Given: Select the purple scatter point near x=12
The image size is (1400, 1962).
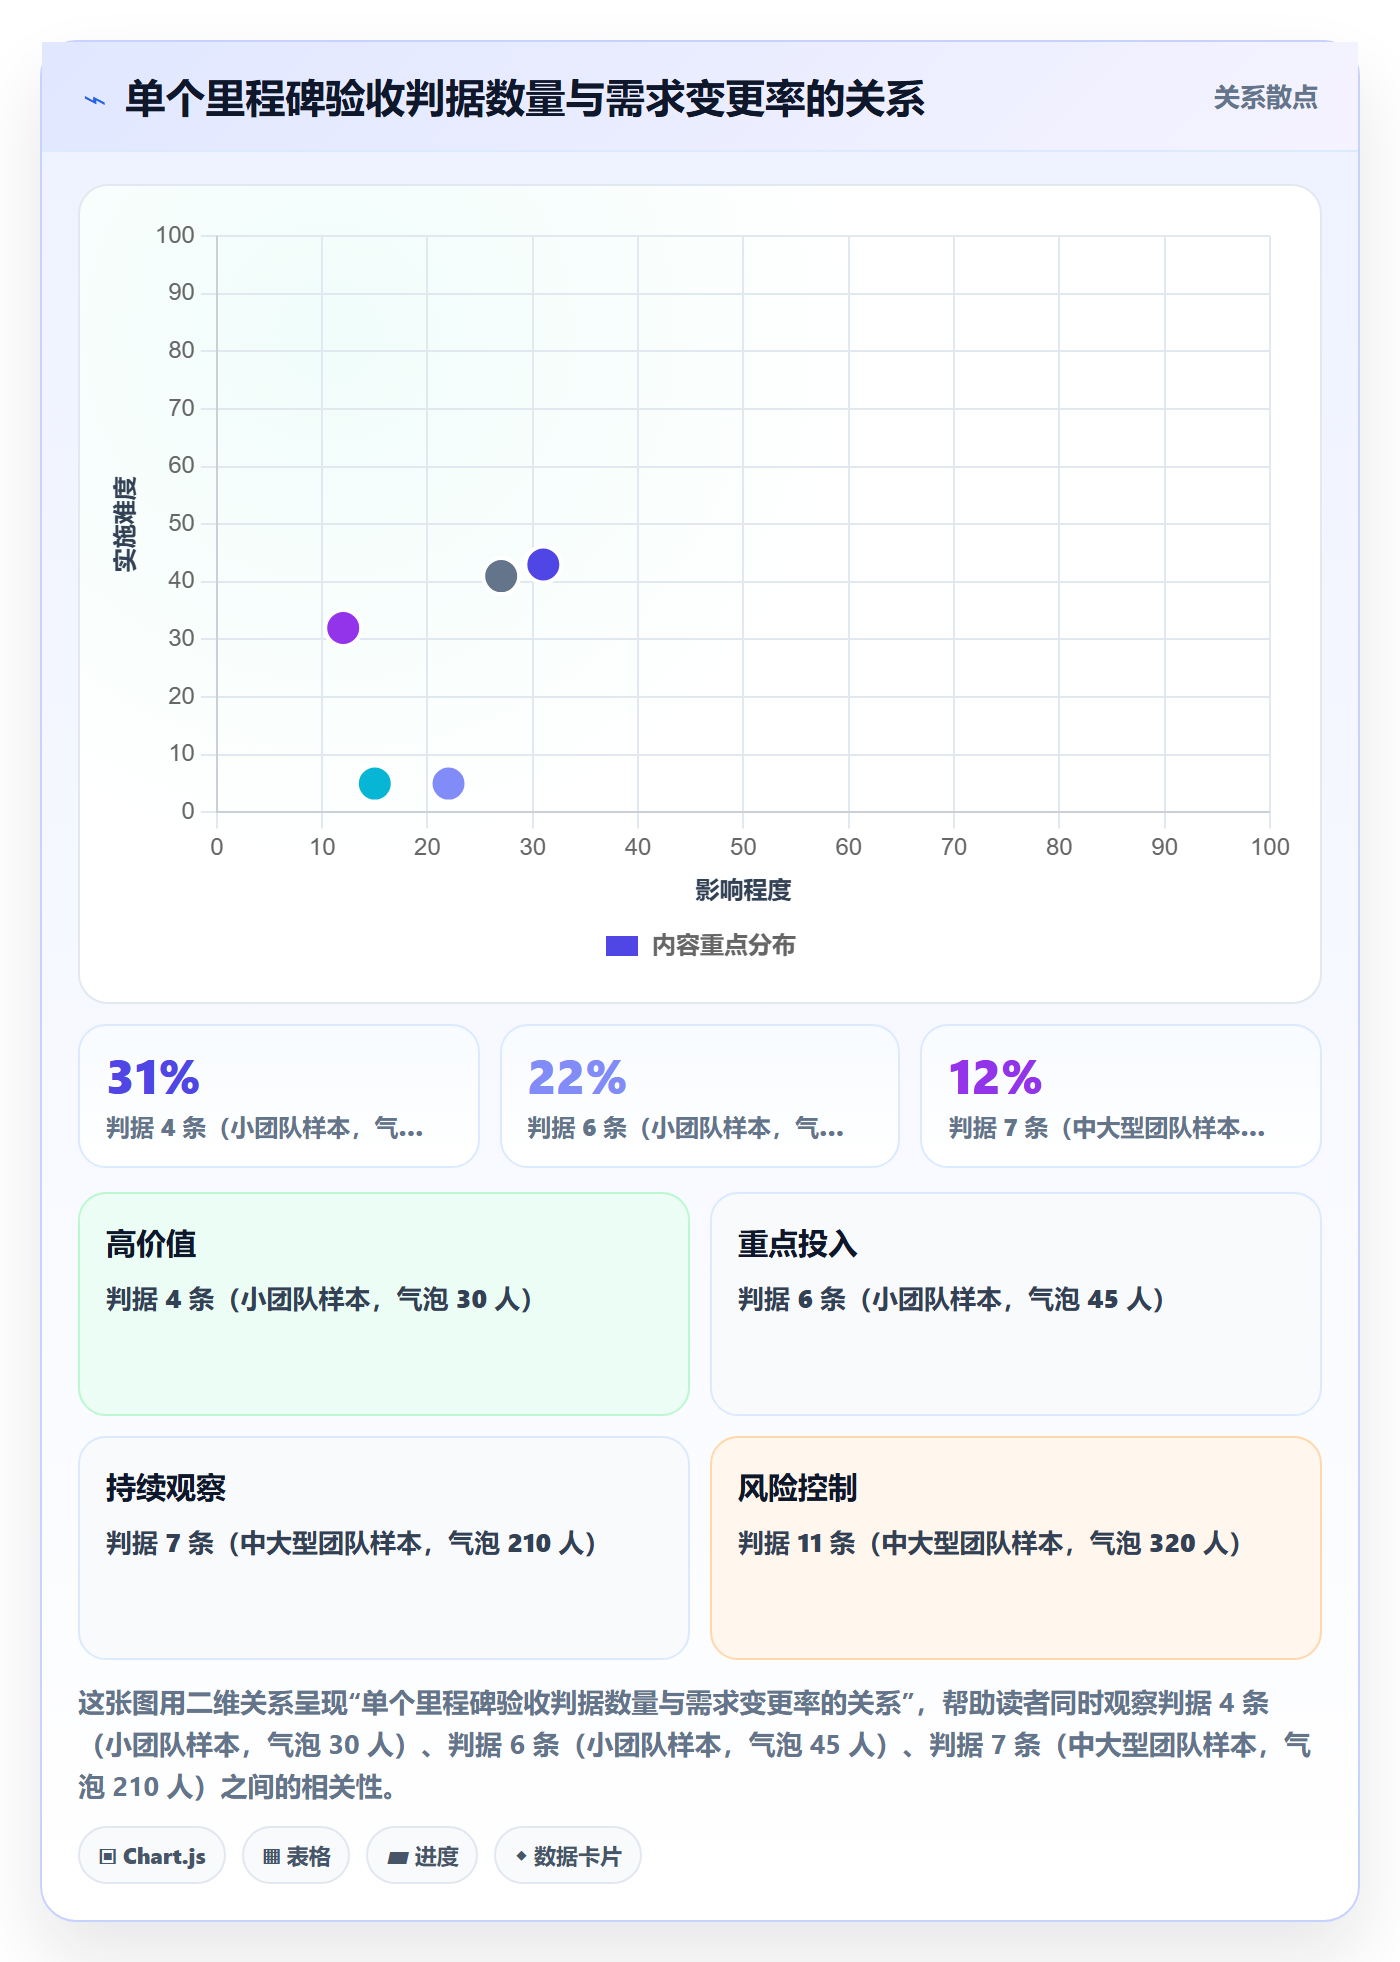Looking at the screenshot, I should tap(343, 628).
